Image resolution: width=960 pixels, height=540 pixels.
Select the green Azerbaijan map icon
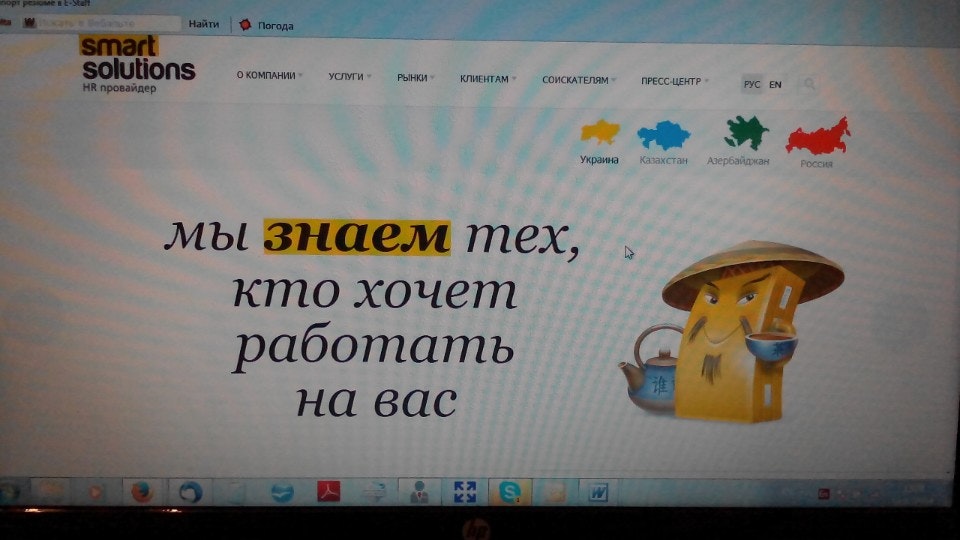746,133
